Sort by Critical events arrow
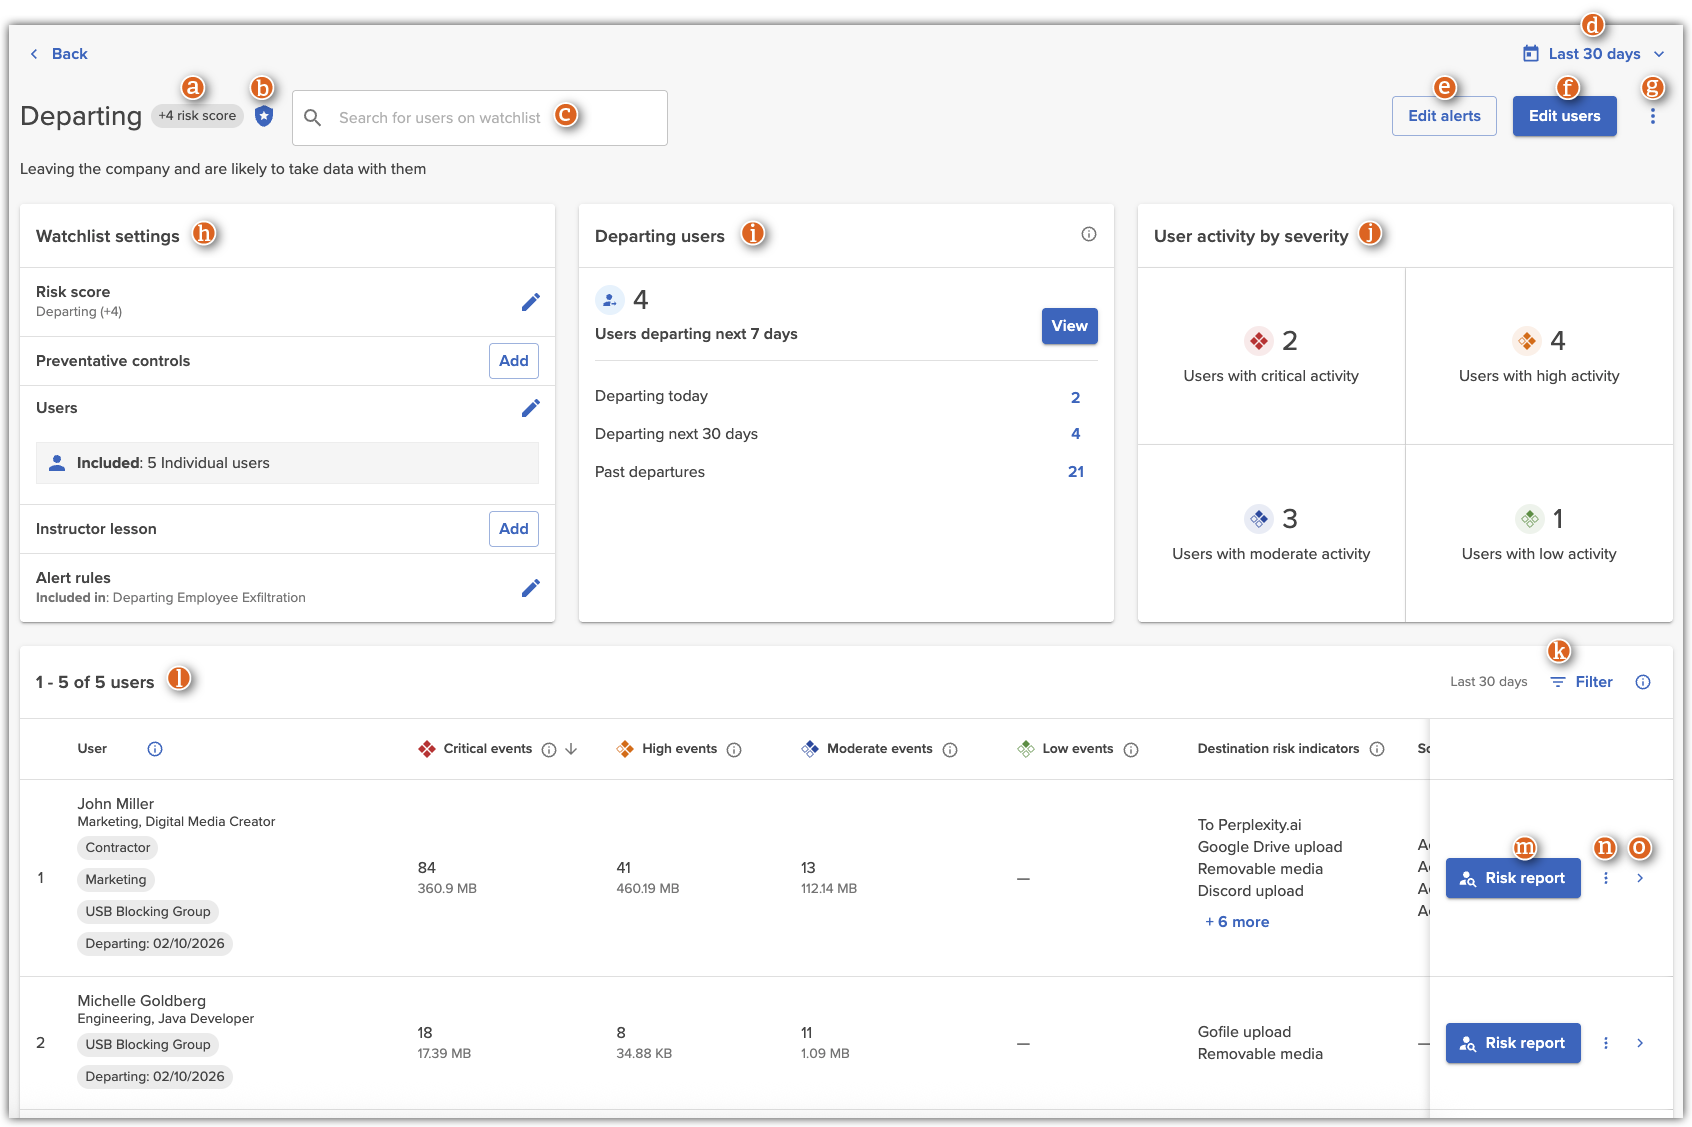 pos(572,749)
